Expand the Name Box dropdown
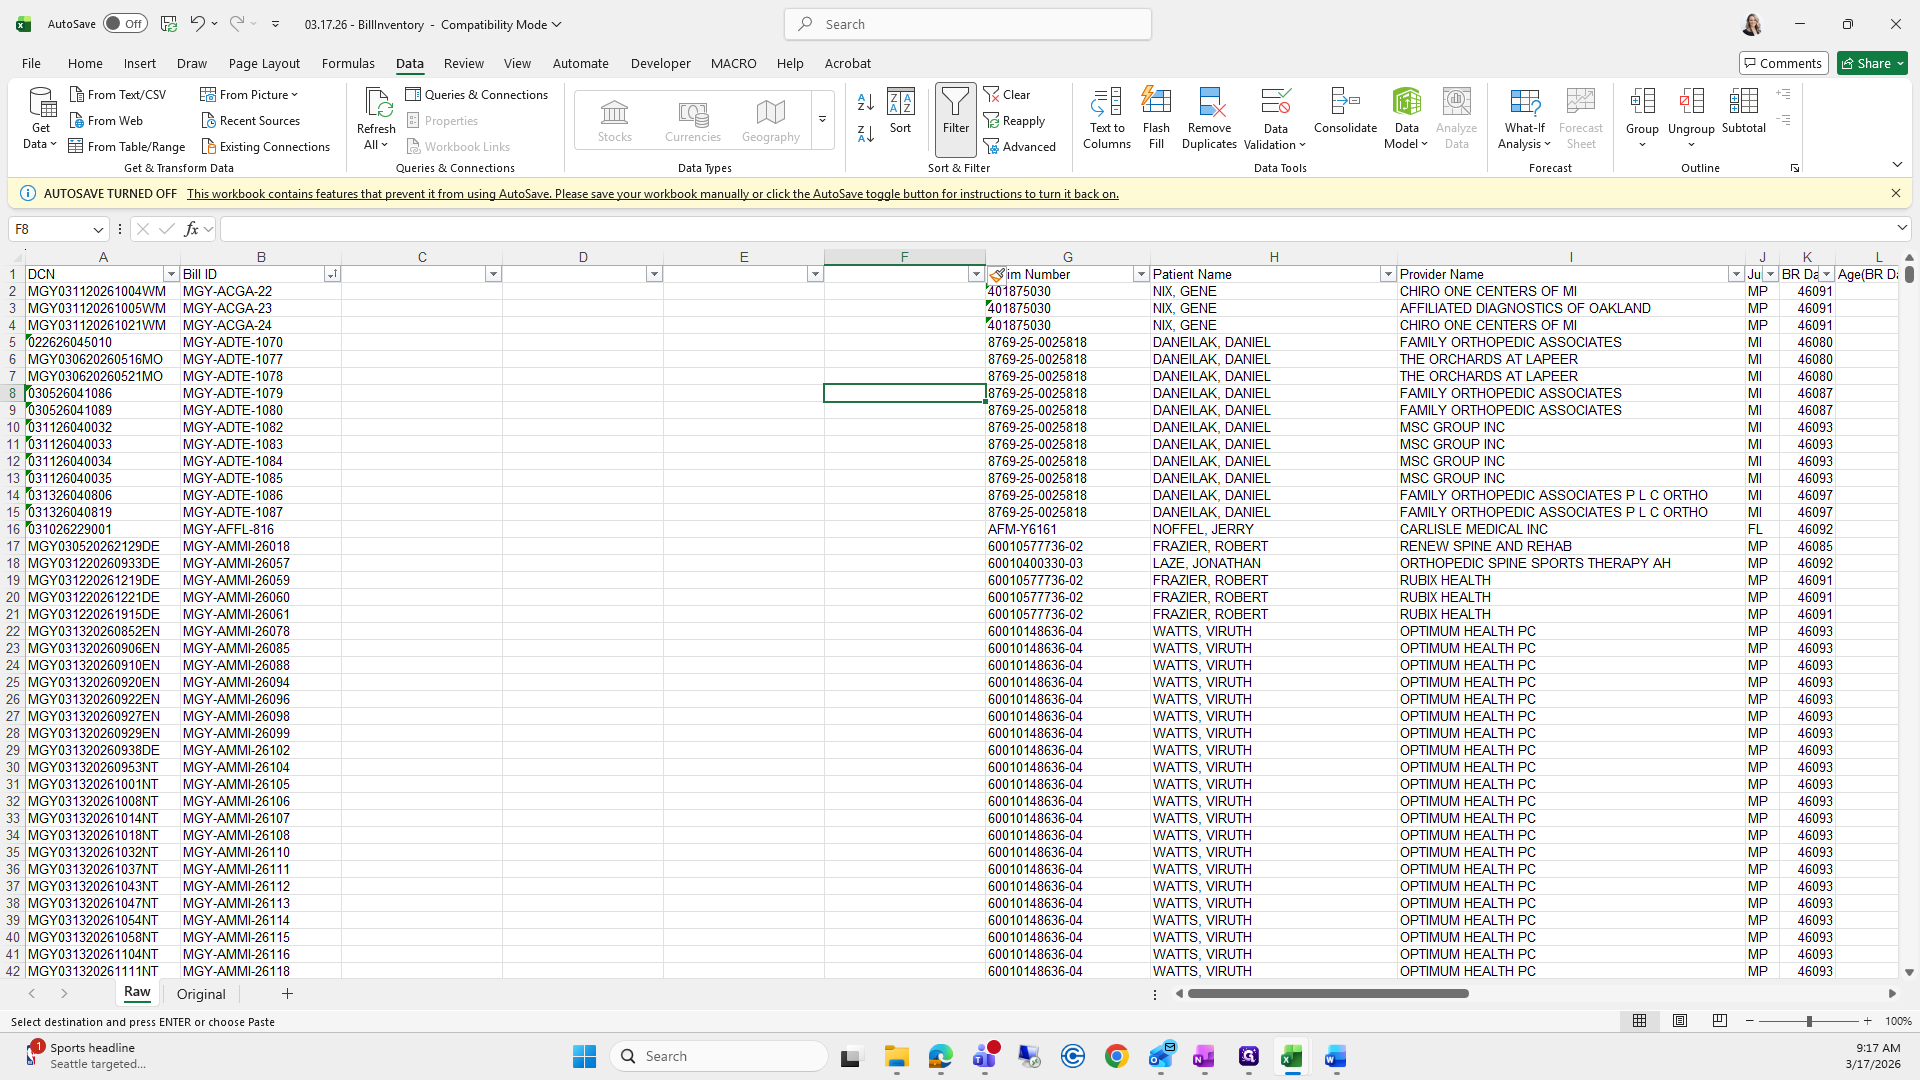The width and height of the screenshot is (1920, 1080). coord(98,230)
